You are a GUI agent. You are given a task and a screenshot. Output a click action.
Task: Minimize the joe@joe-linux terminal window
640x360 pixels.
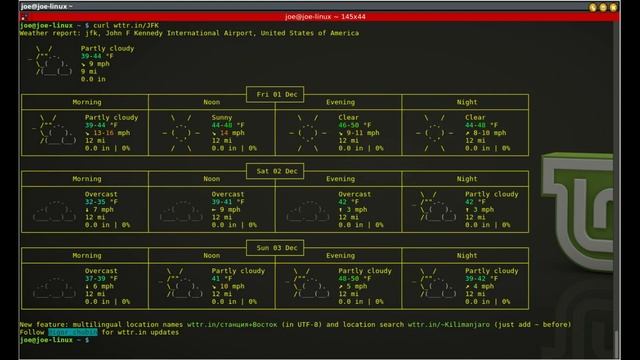tap(593, 7)
